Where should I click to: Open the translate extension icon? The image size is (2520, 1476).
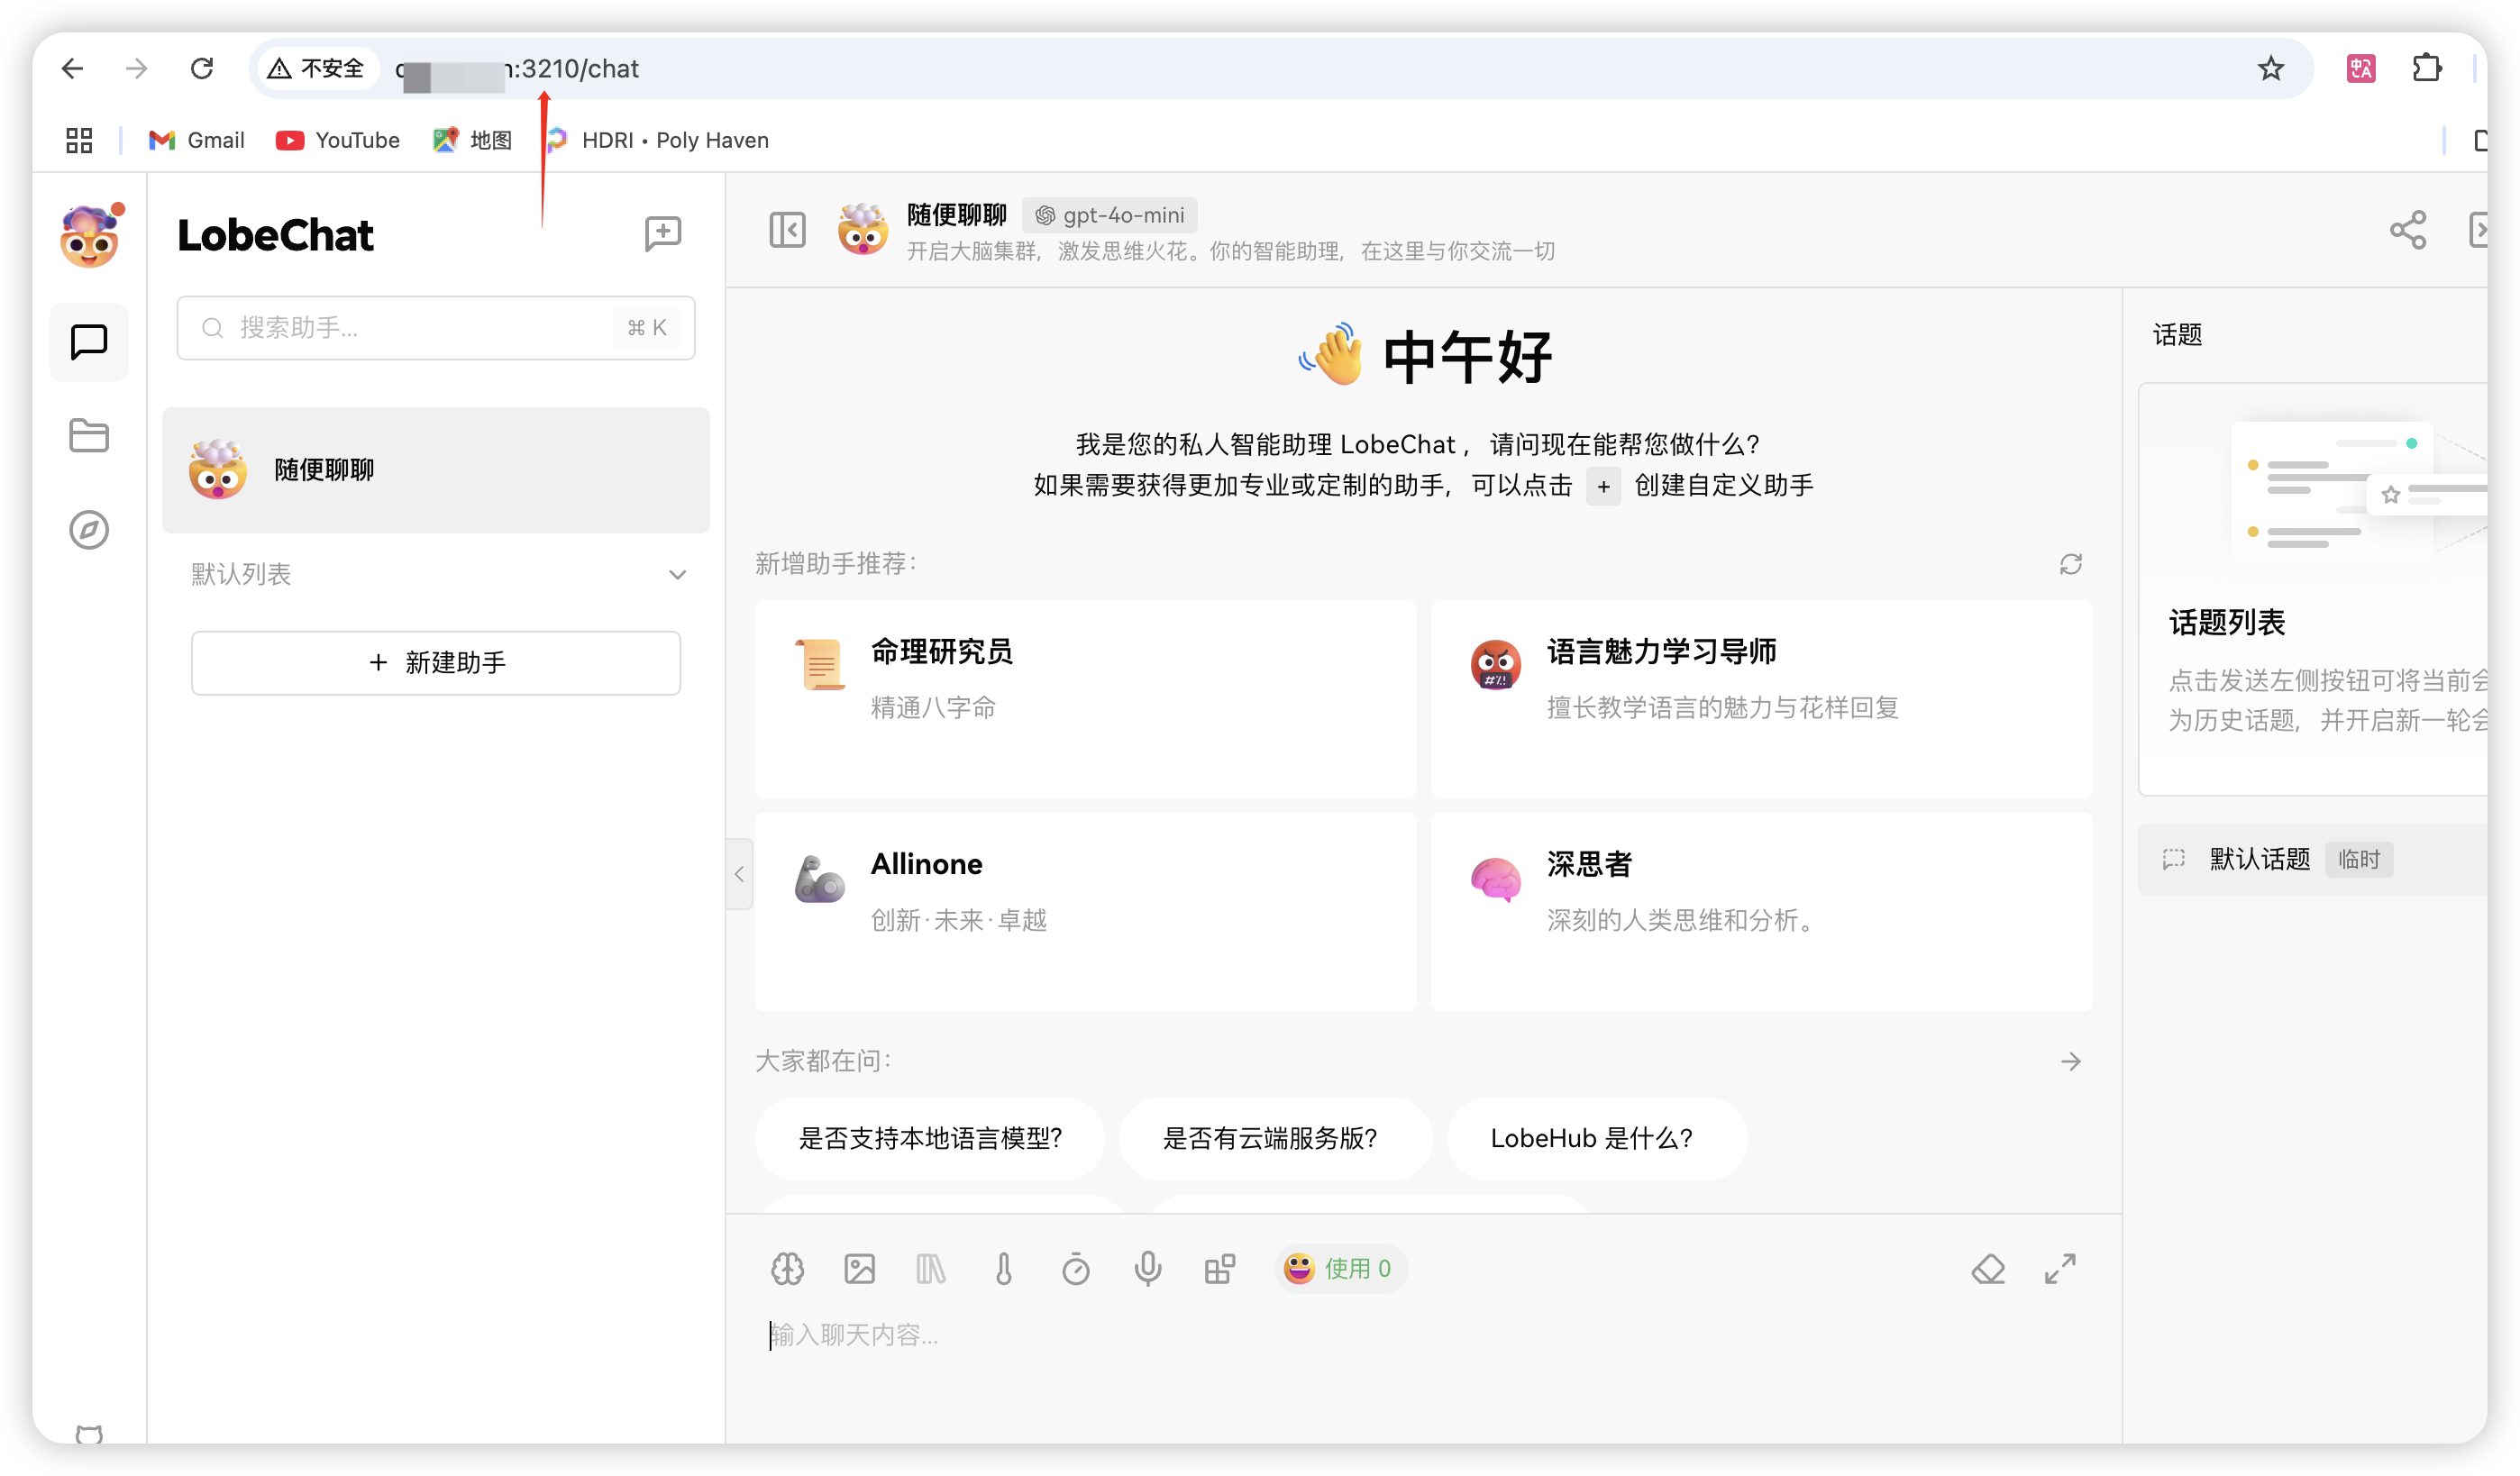click(2361, 68)
